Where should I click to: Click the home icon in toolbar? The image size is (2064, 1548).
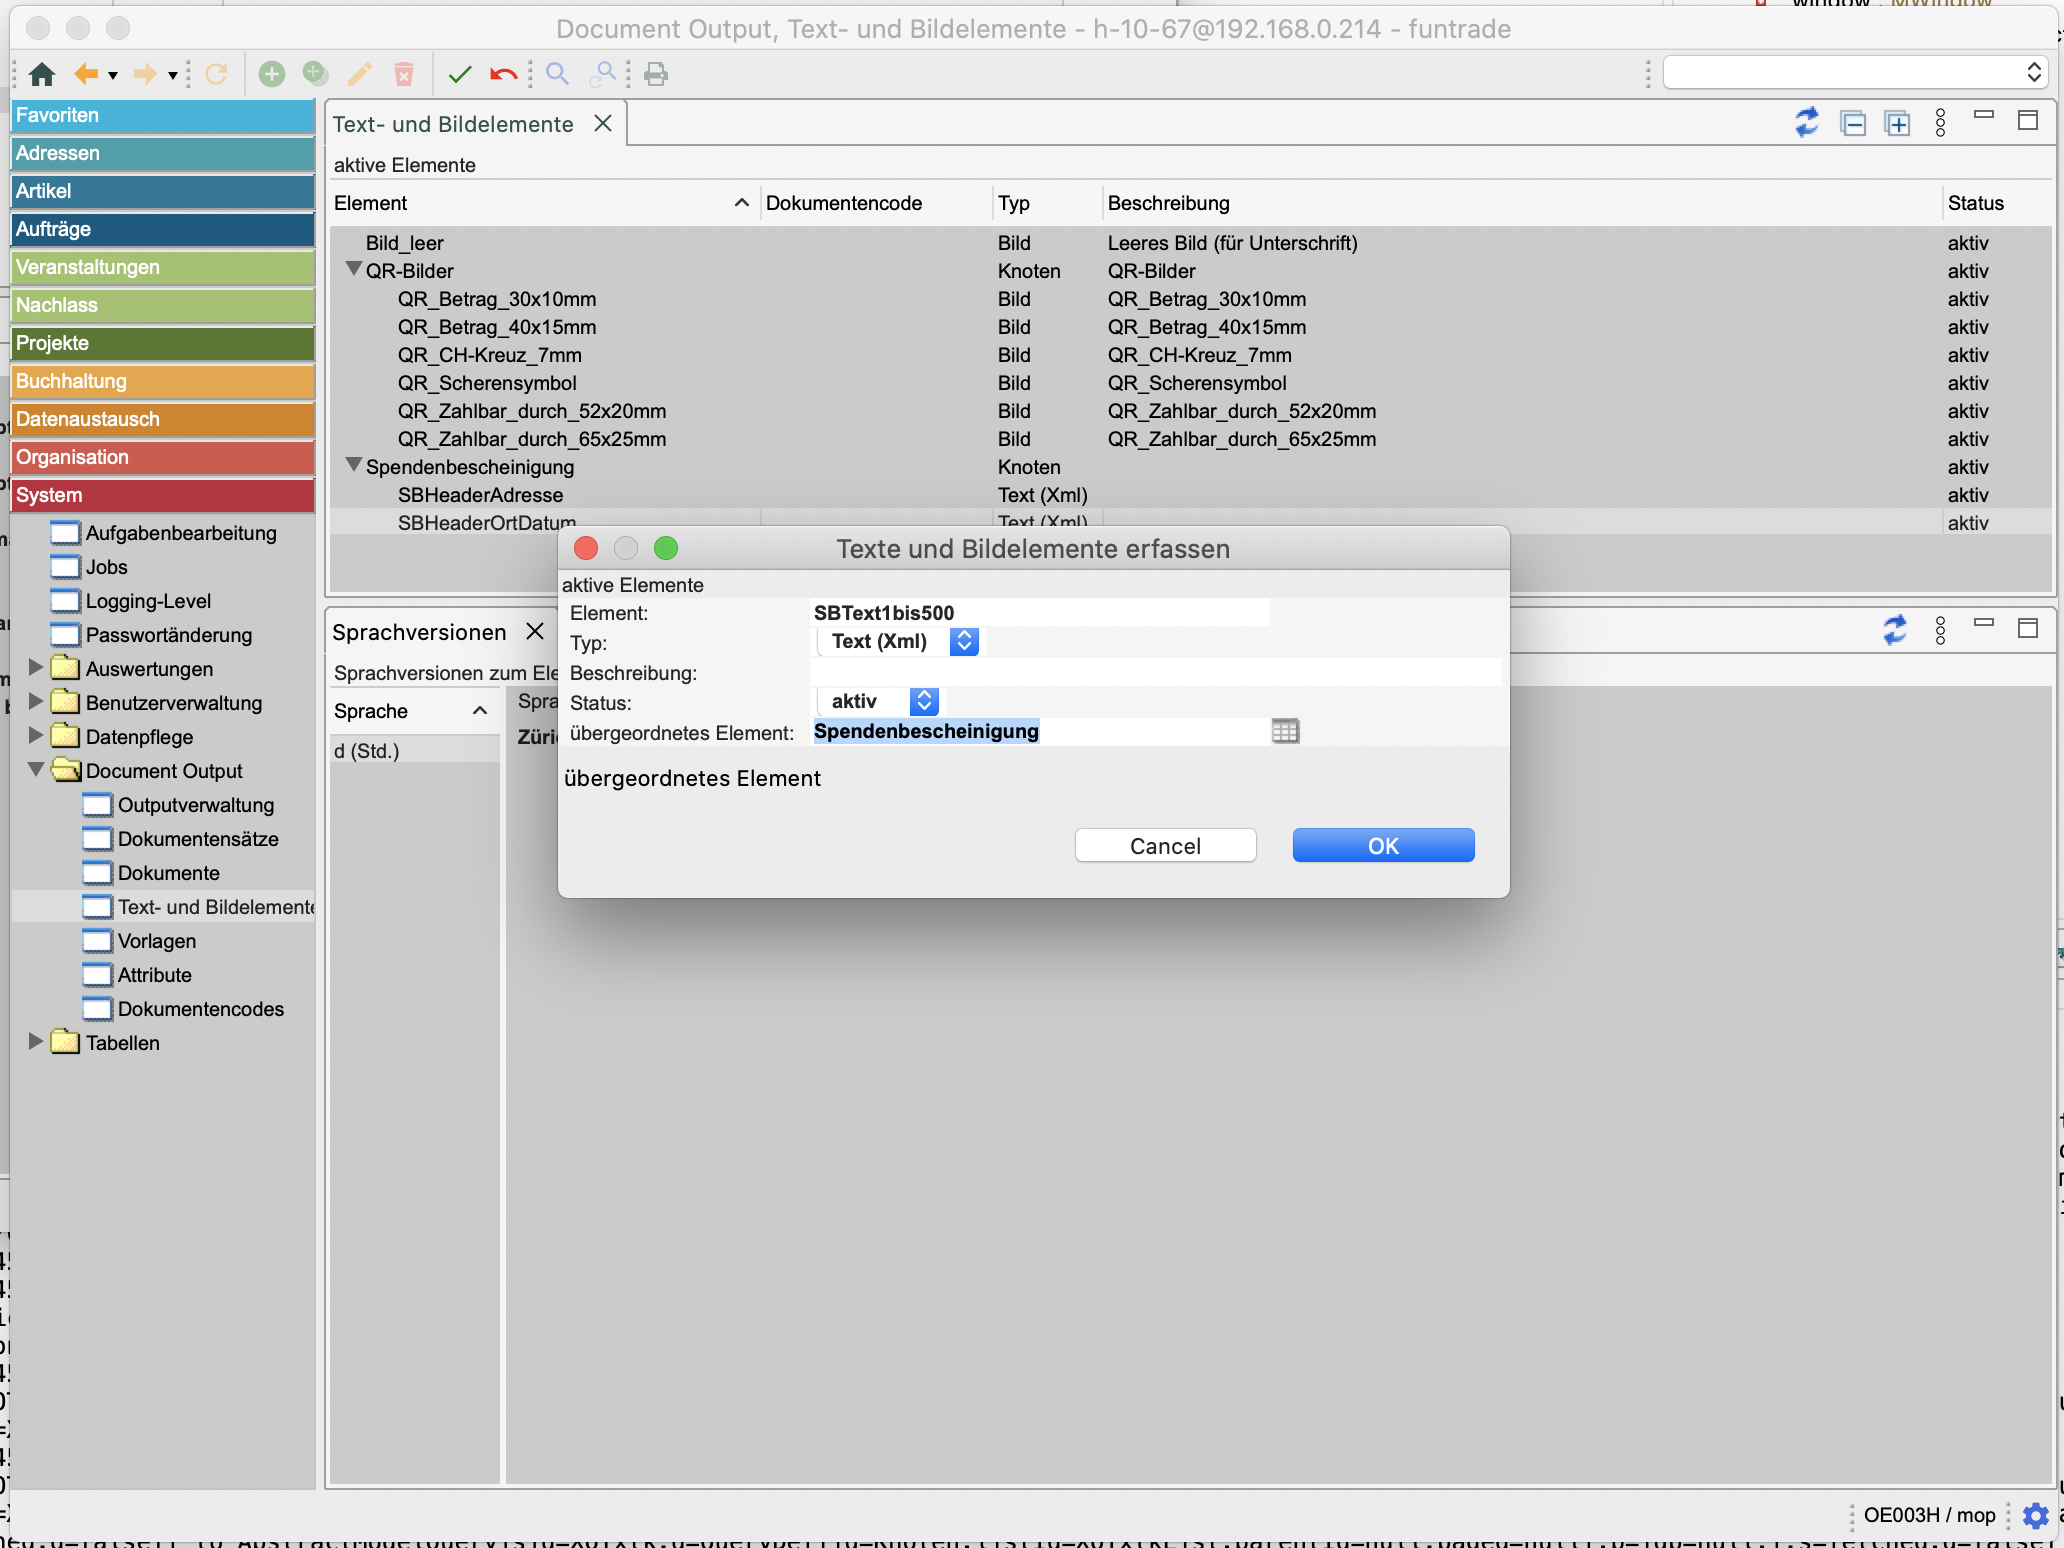pyautogui.click(x=42, y=74)
